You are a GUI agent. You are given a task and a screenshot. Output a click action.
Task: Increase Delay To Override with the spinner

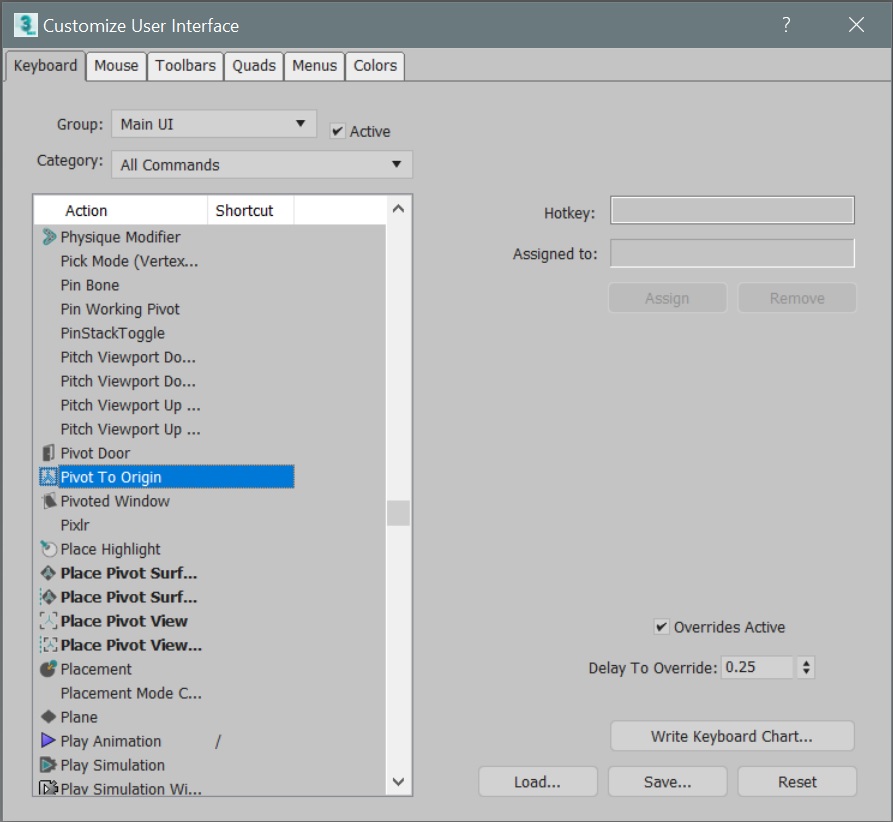(x=805, y=663)
